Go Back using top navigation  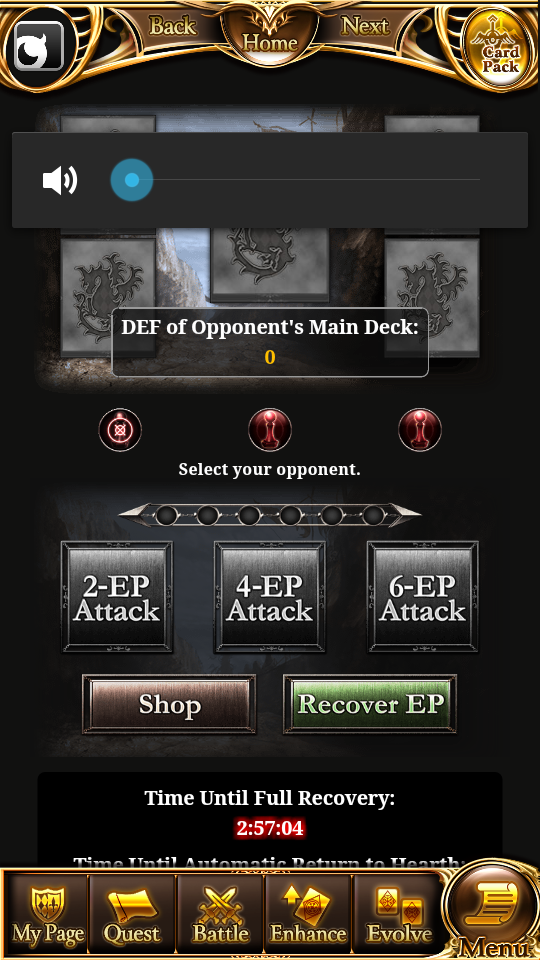173,26
